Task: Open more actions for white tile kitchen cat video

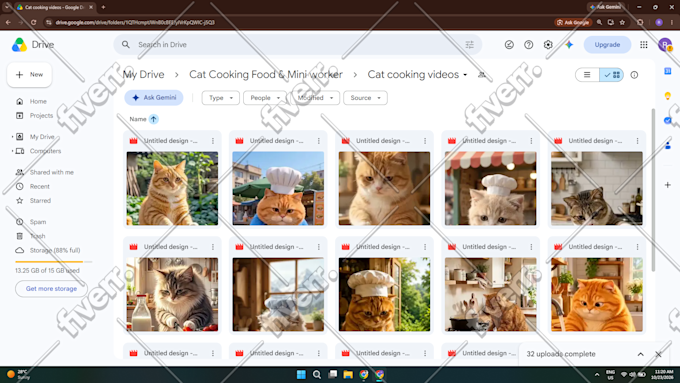Action: point(638,141)
